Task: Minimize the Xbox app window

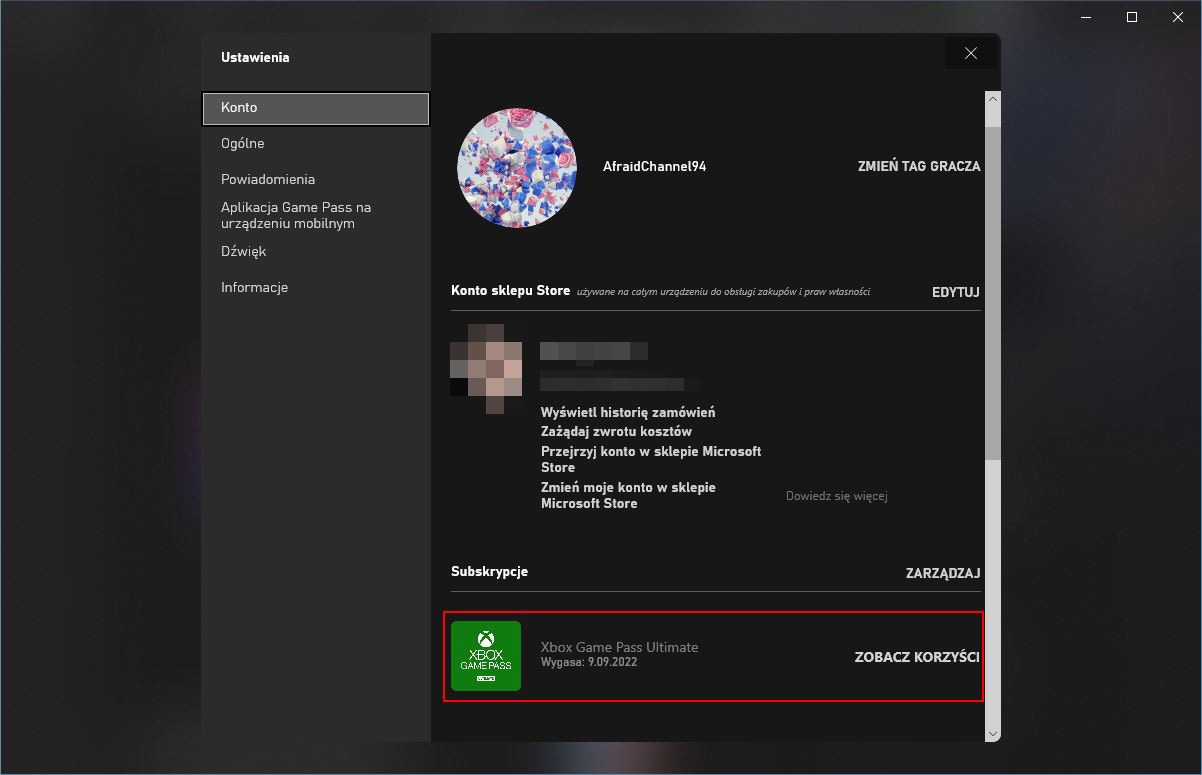Action: (x=1088, y=17)
